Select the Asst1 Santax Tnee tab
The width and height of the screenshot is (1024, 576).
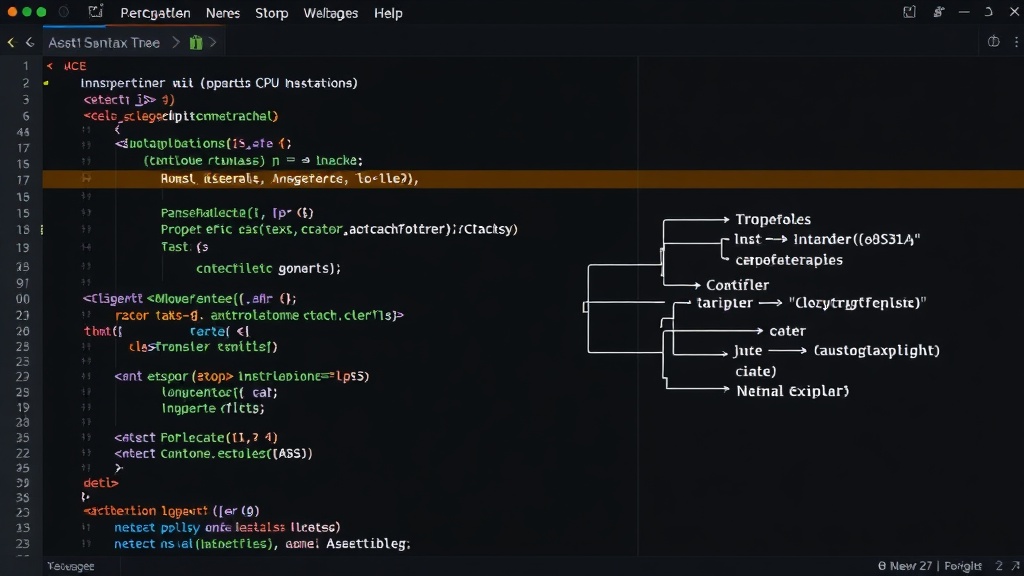tap(104, 42)
